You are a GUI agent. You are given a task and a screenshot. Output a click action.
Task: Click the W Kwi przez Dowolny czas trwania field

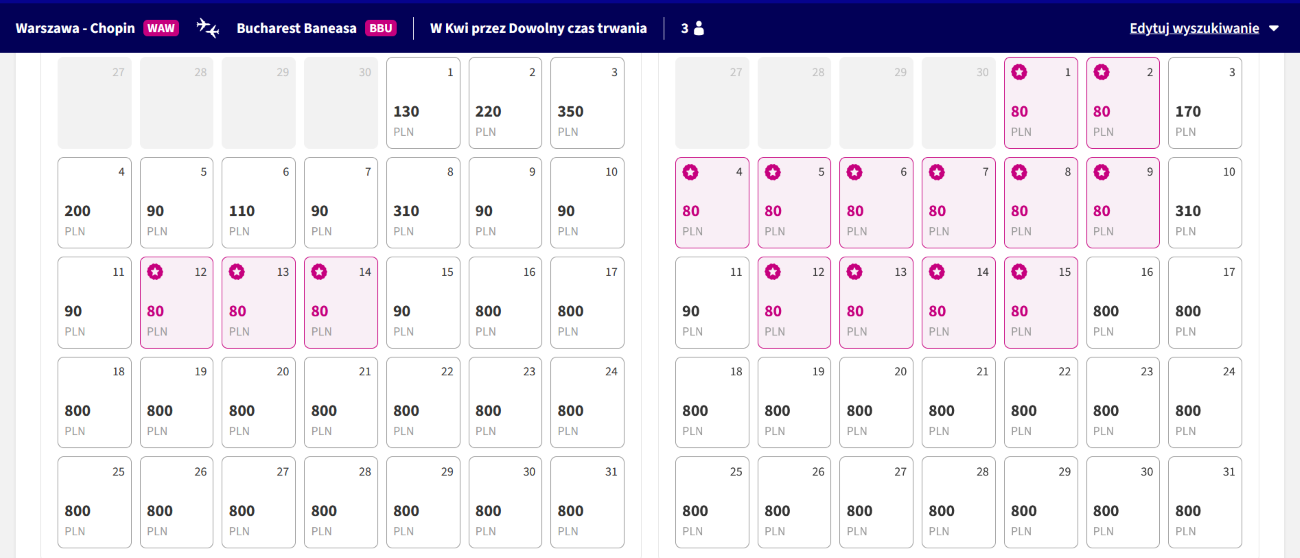(x=538, y=28)
